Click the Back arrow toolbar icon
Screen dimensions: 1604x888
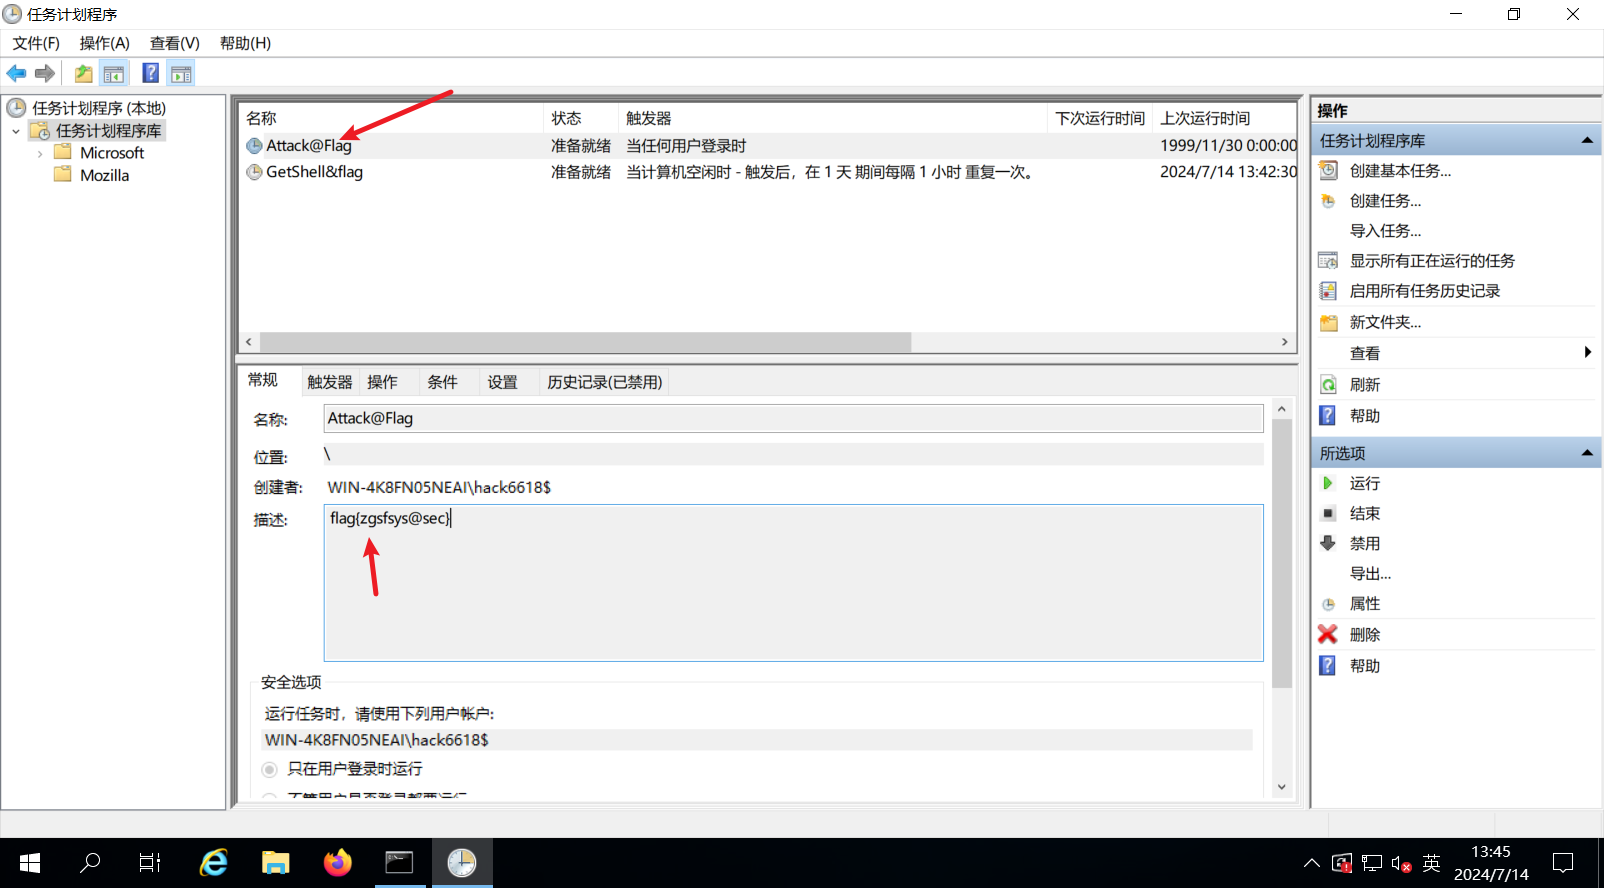(x=16, y=73)
